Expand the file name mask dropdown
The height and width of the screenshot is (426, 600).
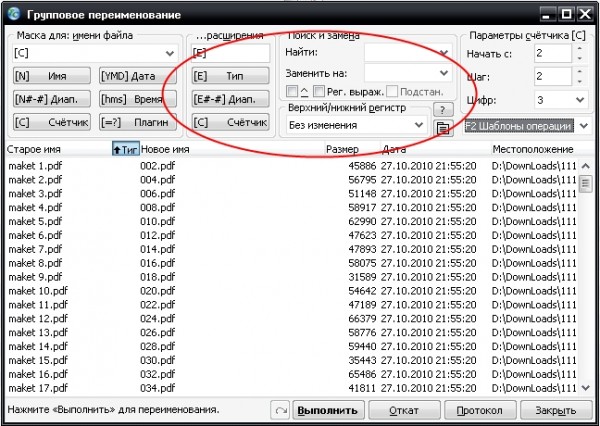[x=170, y=53]
